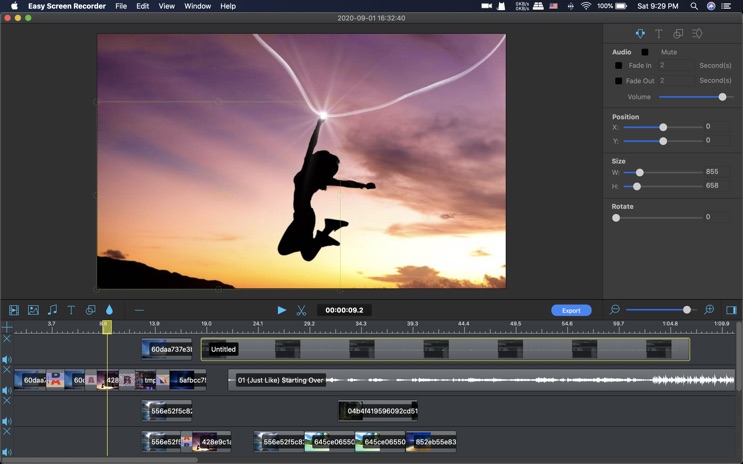The width and height of the screenshot is (743, 464).
Task: Select the 5afbcc7f clip in timeline
Action: coord(188,380)
